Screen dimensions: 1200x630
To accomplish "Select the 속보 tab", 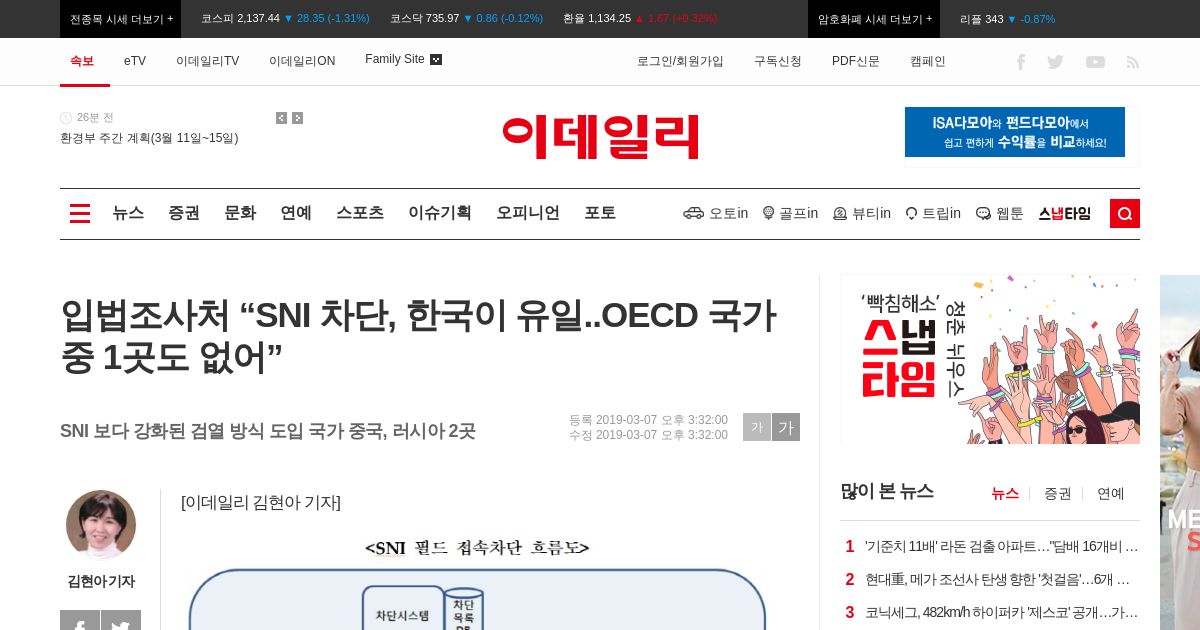I will pos(82,61).
